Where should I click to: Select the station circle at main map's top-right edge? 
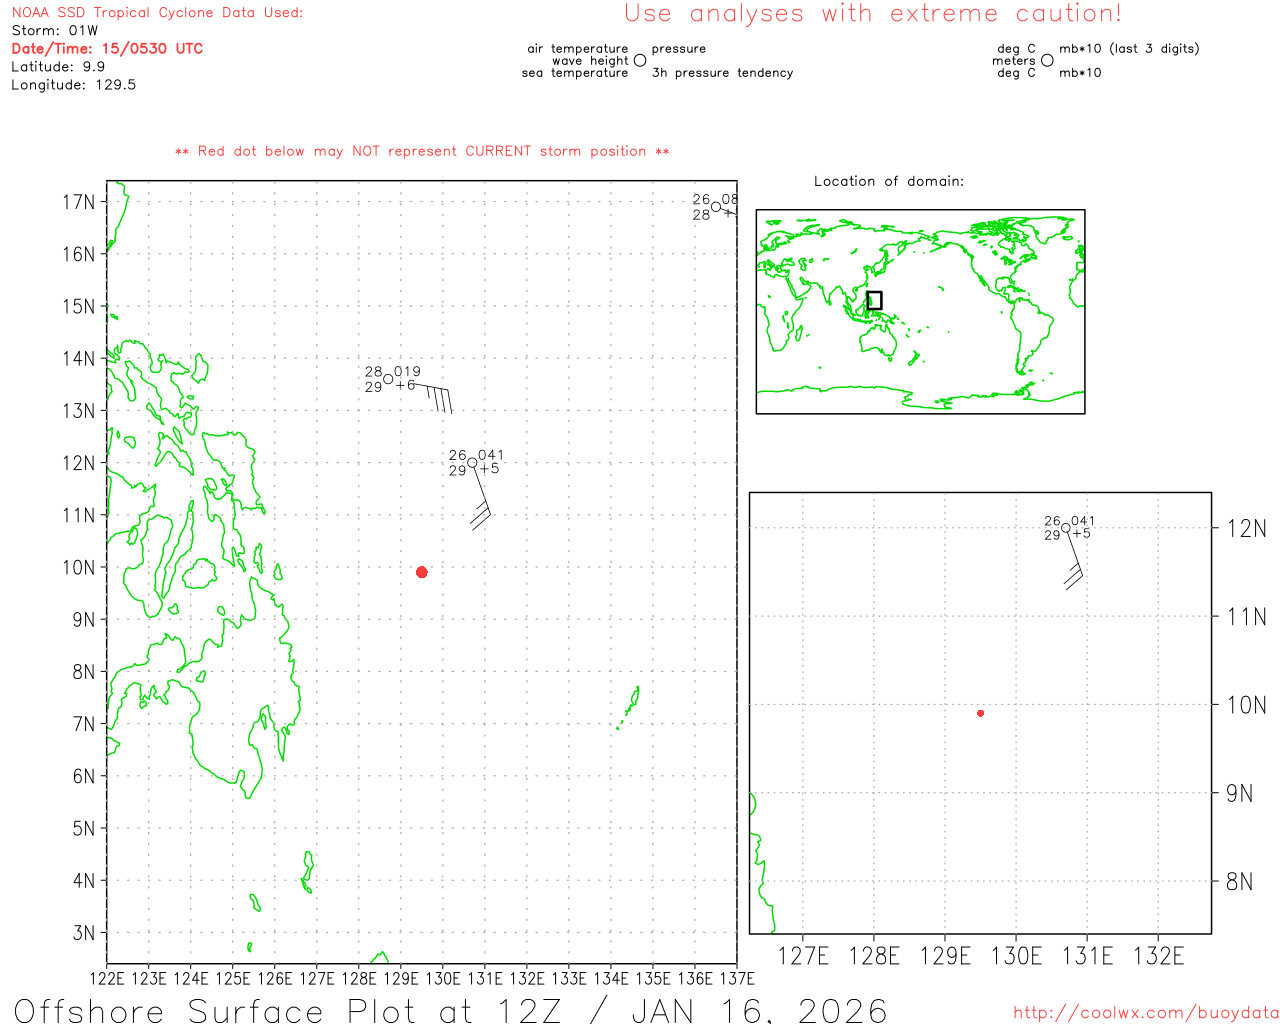716,207
